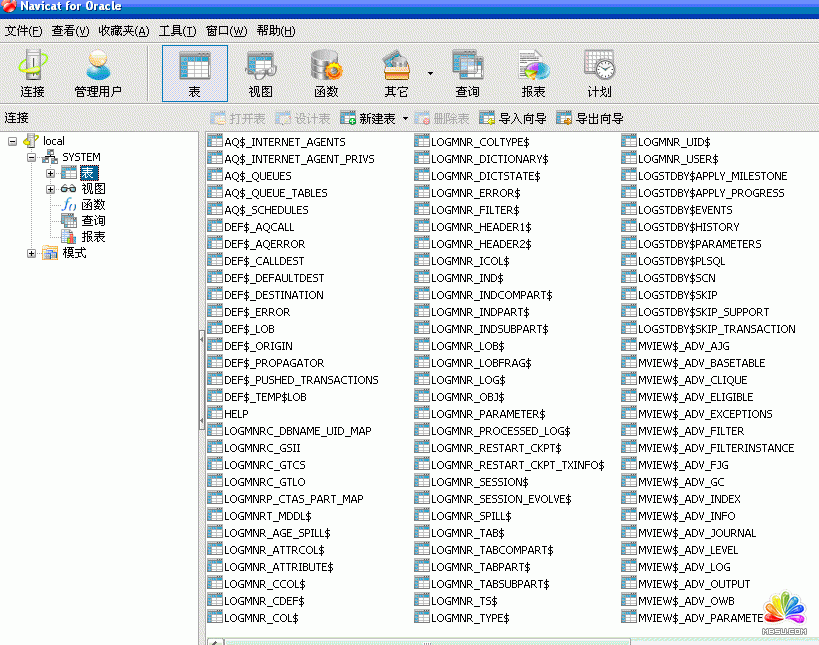The height and width of the screenshot is (645, 819).
Task: Click the 导出向导 (Export Wizard) button
Action: tap(590, 118)
